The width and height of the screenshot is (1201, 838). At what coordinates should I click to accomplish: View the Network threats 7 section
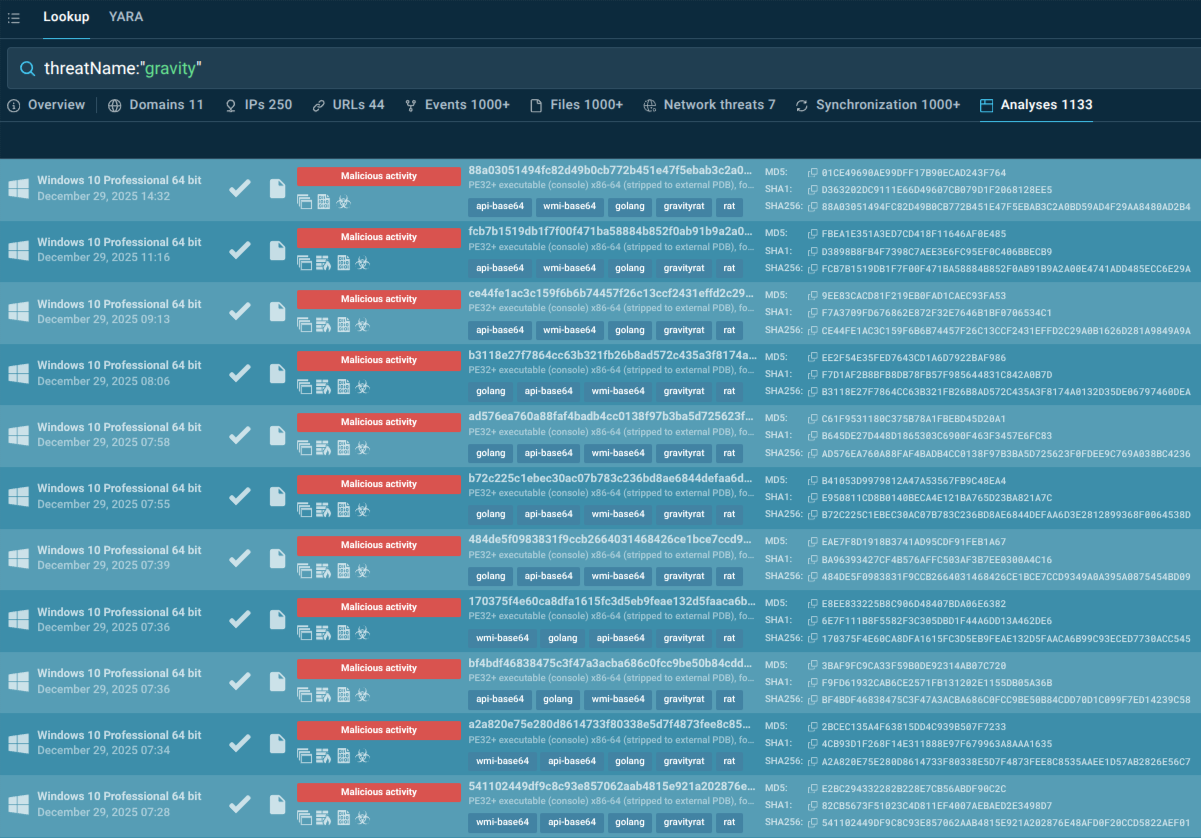710,104
